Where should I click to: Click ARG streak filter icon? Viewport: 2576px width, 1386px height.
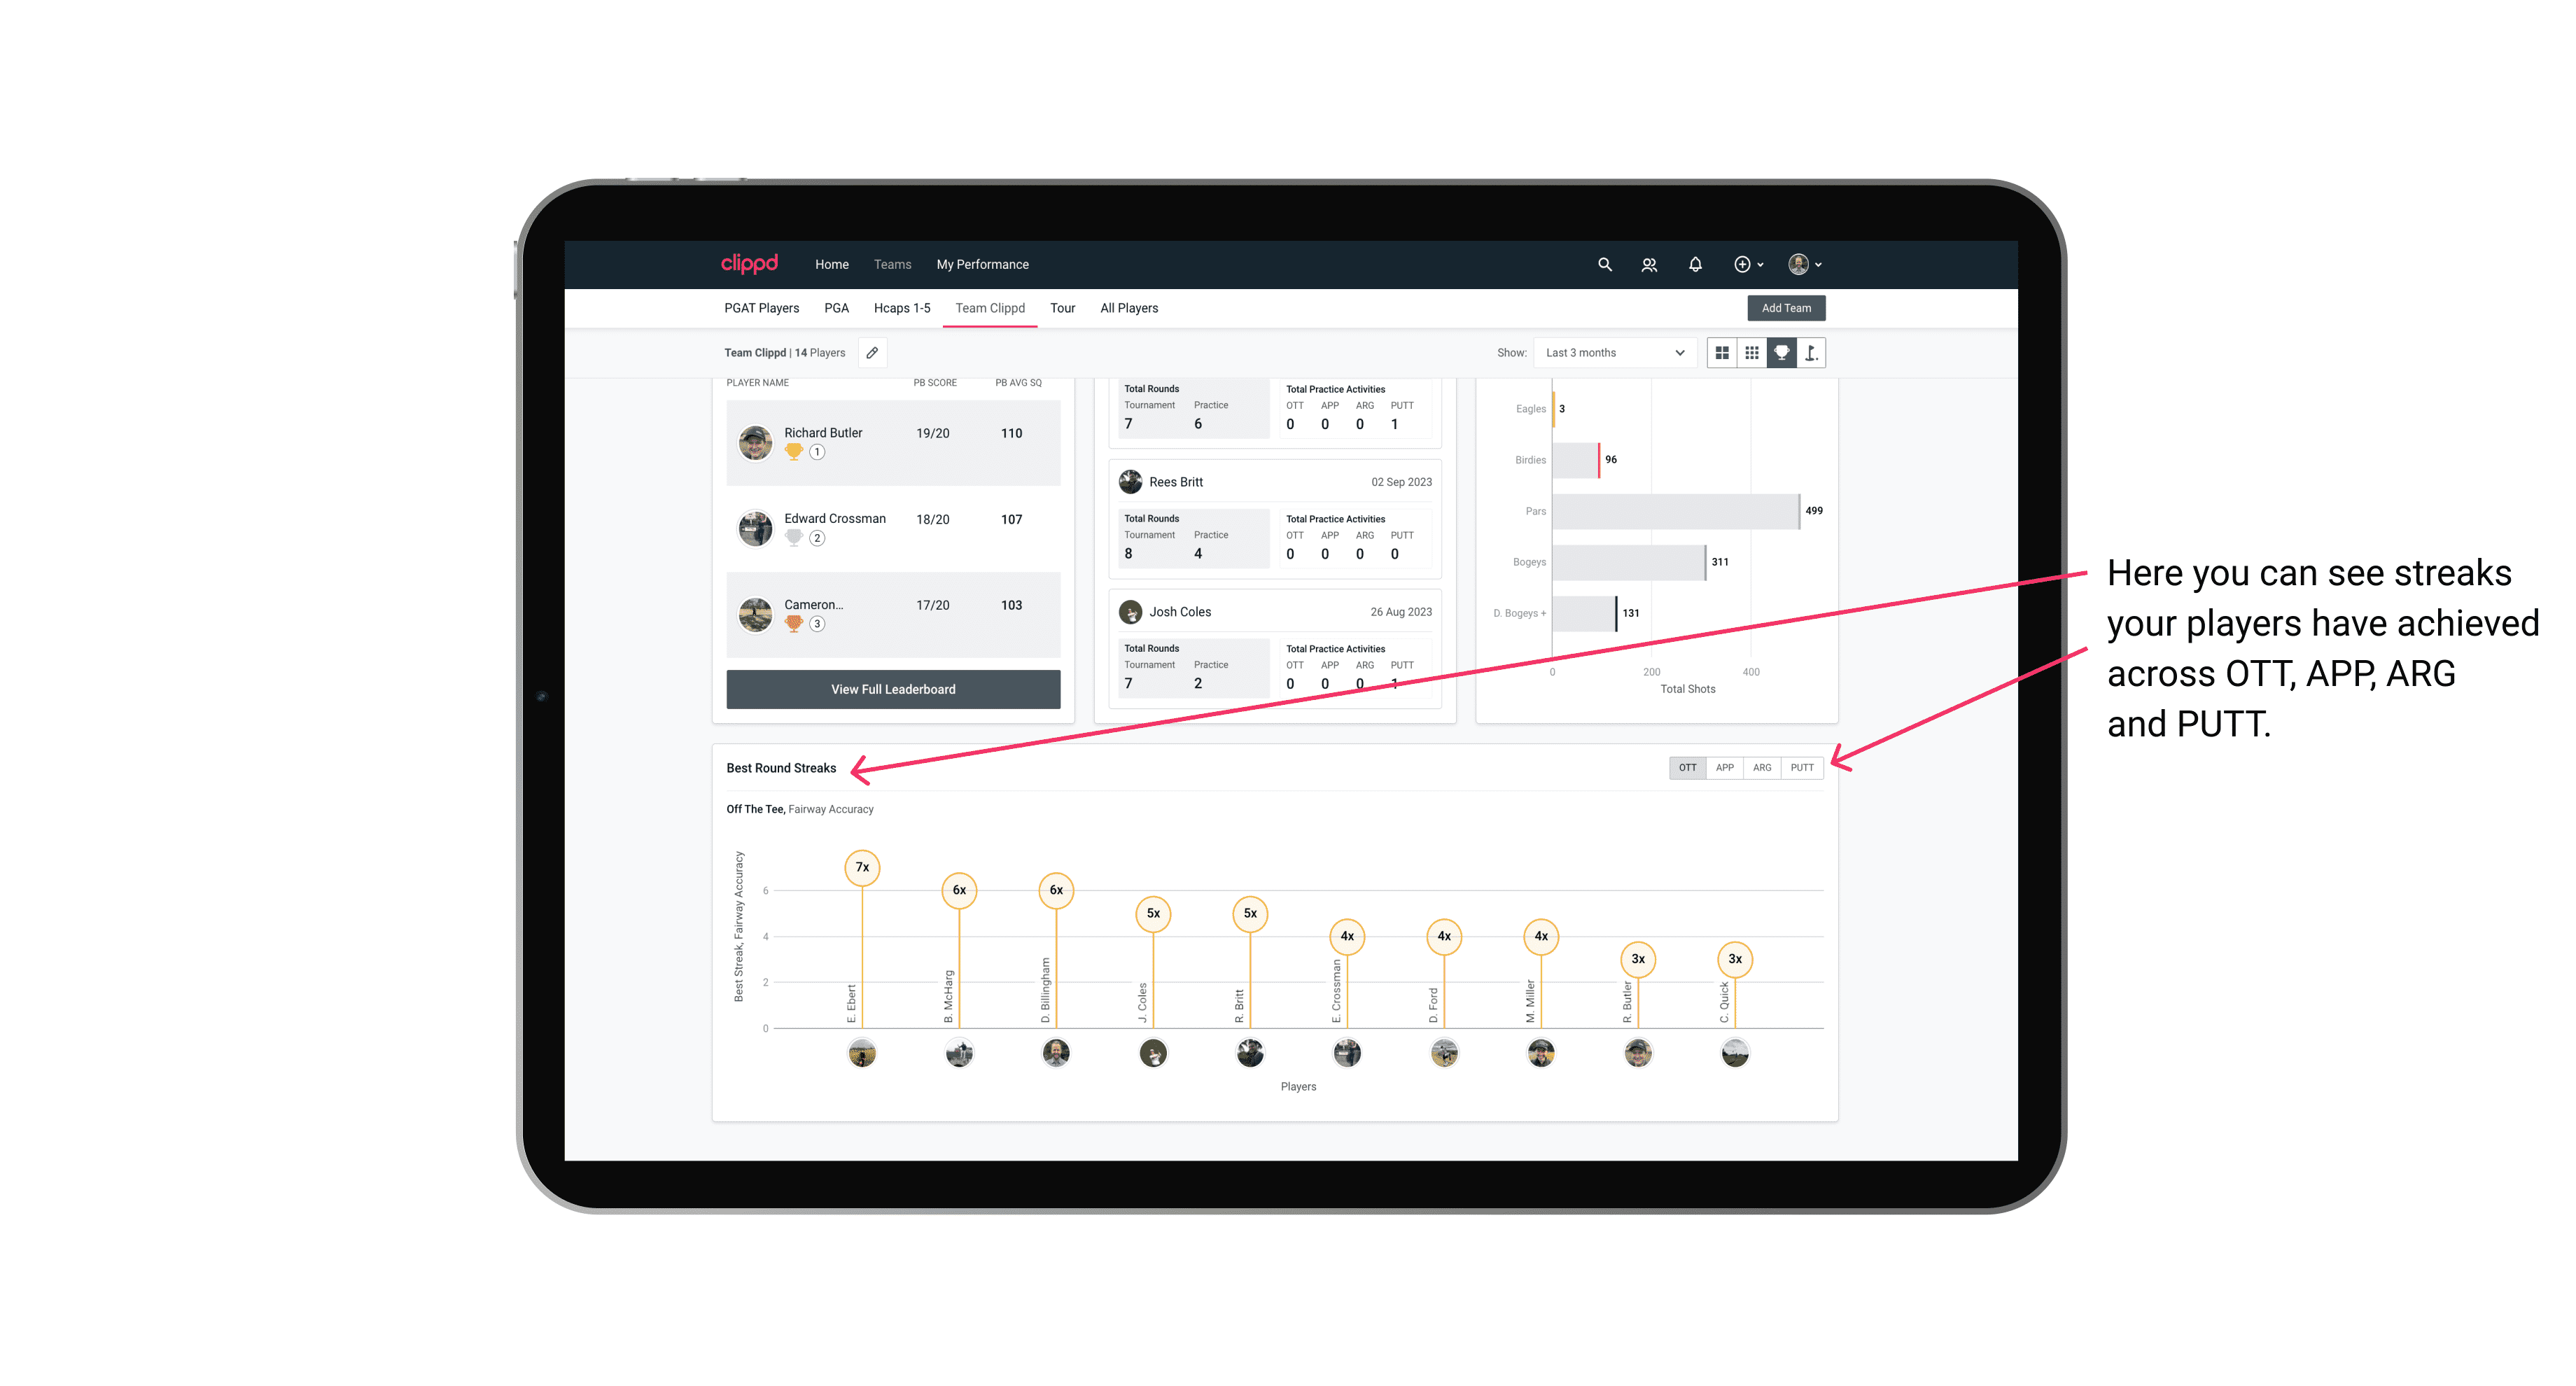pos(1763,766)
